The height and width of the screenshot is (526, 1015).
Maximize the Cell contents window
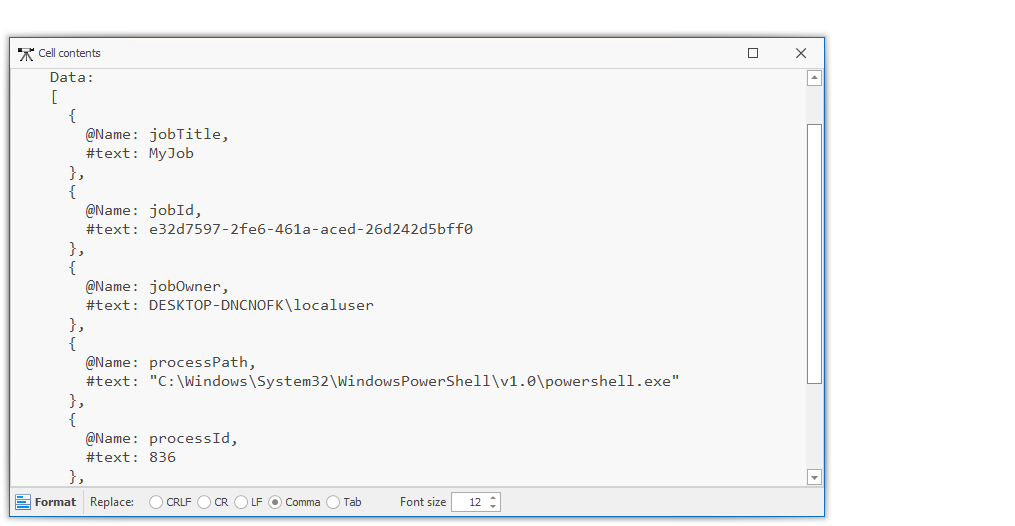[753, 53]
